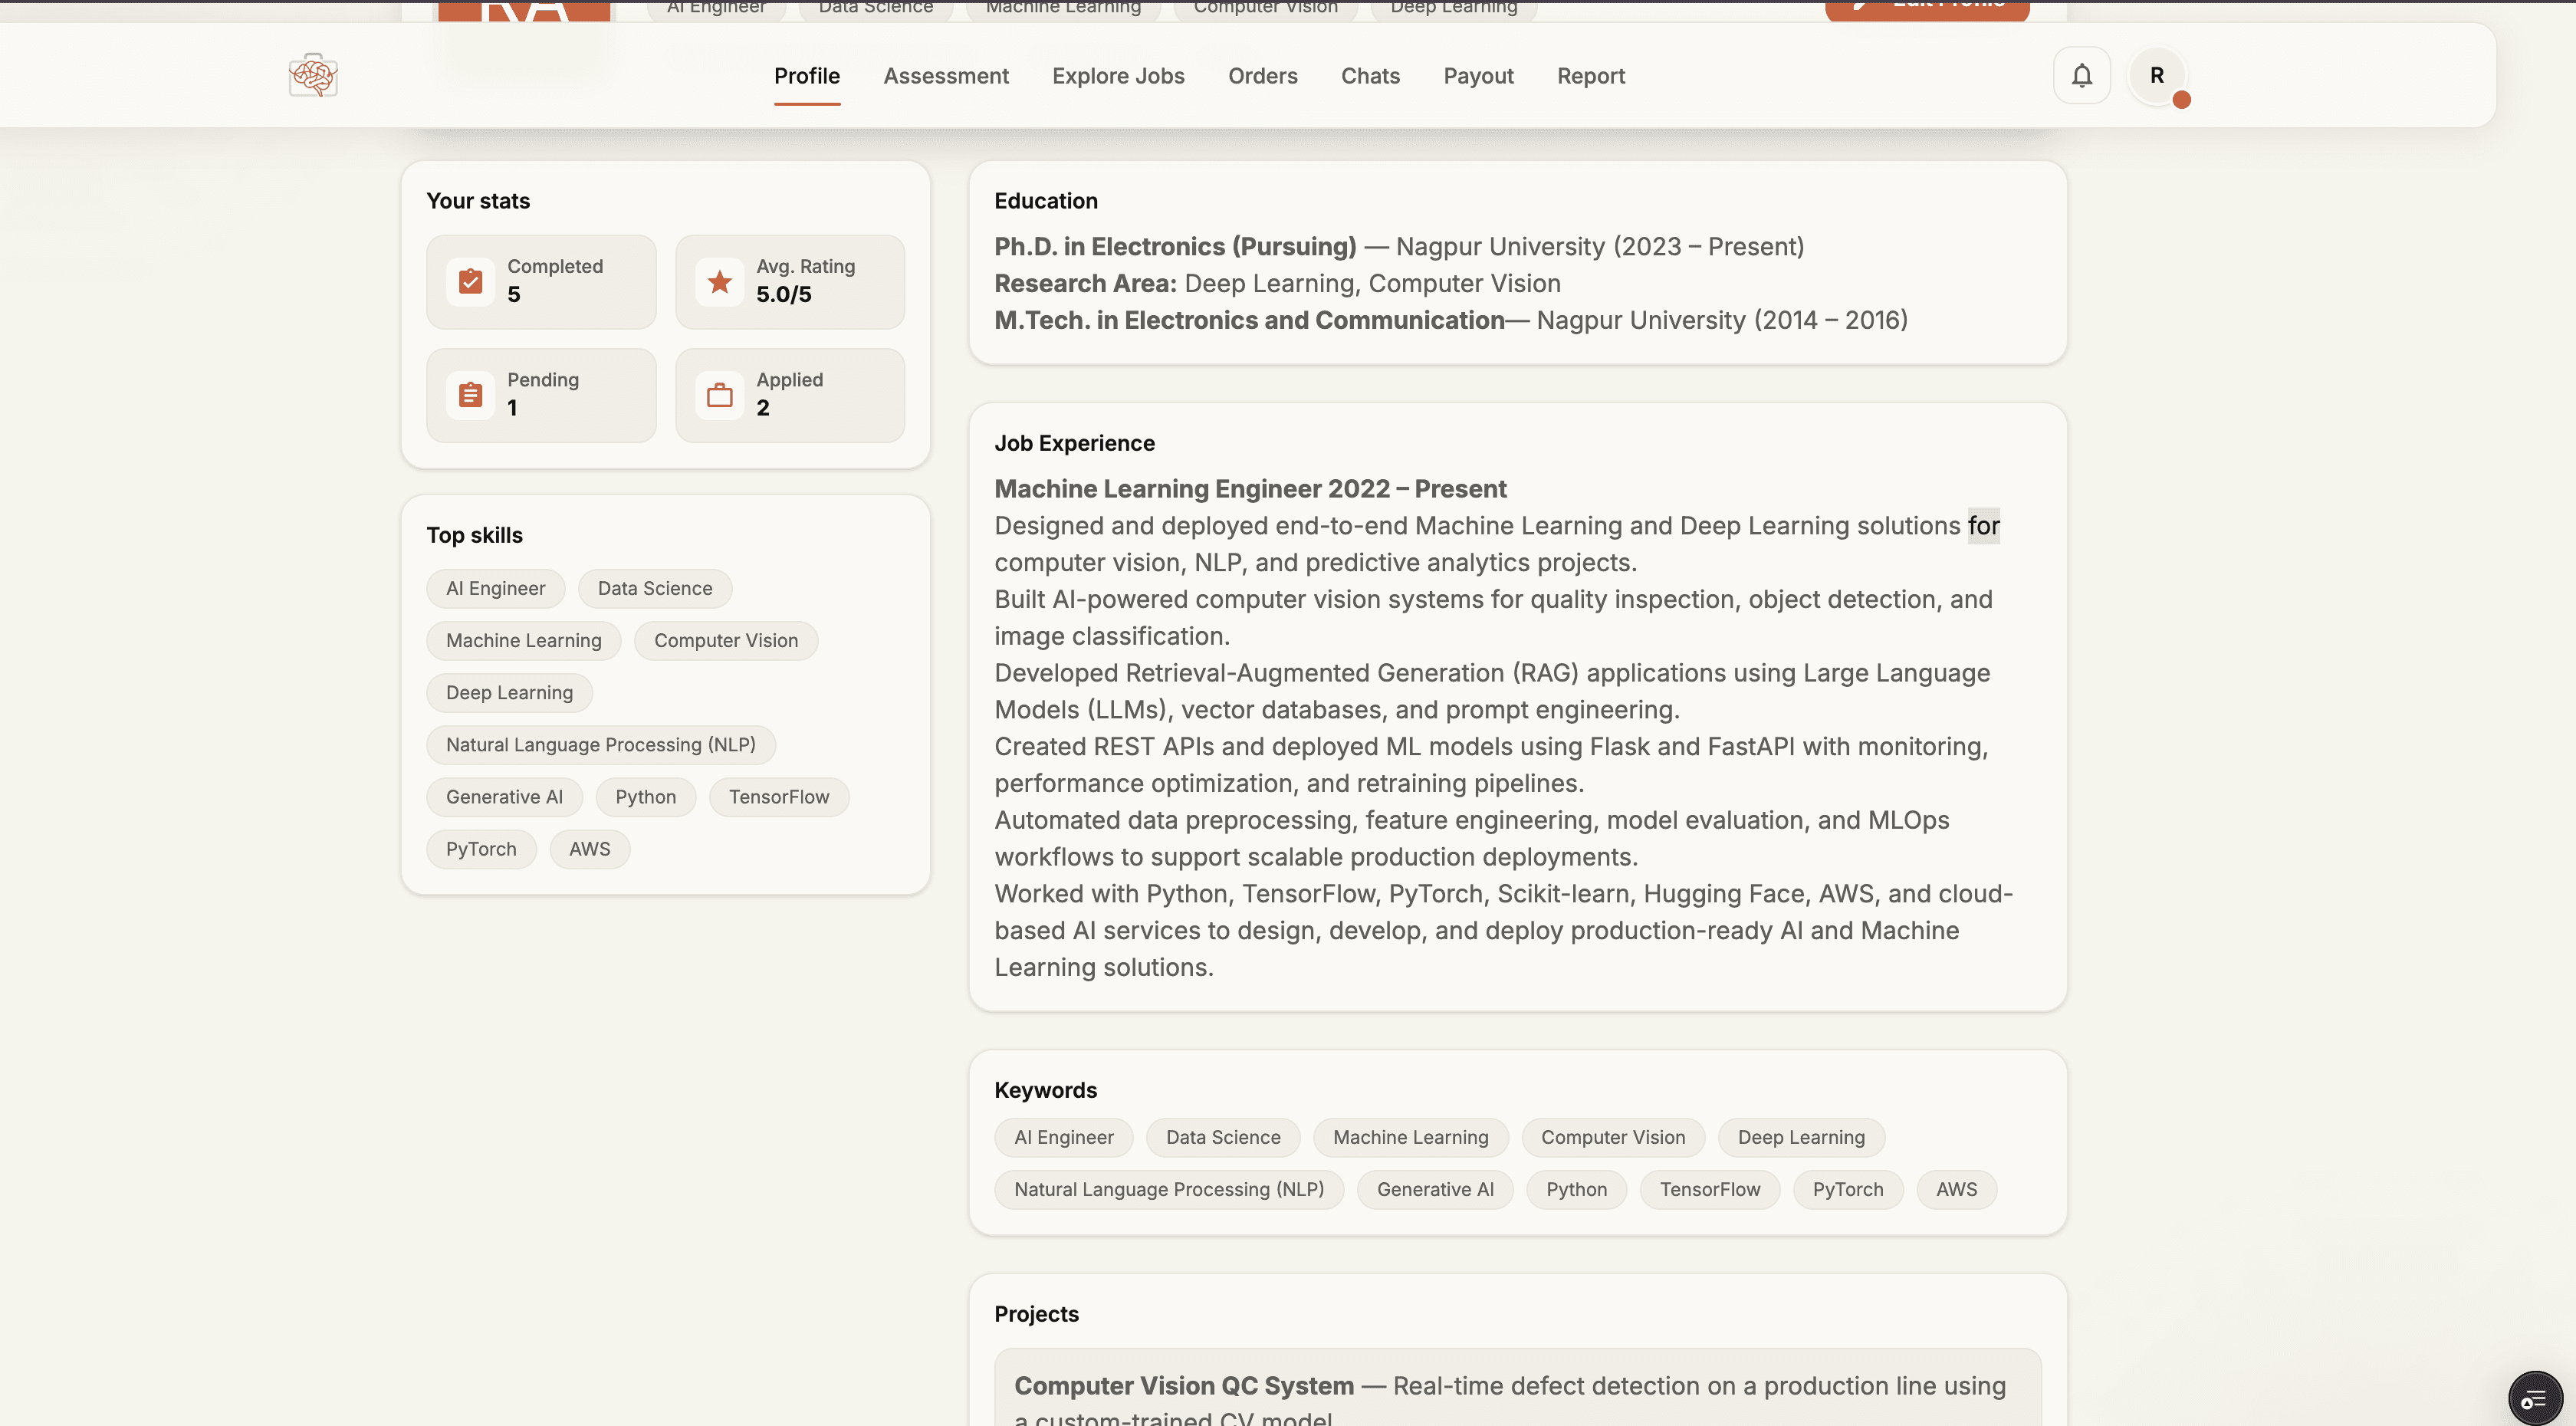This screenshot has height=1426, width=2576.
Task: Click the Projects heading
Action: tap(1036, 1314)
